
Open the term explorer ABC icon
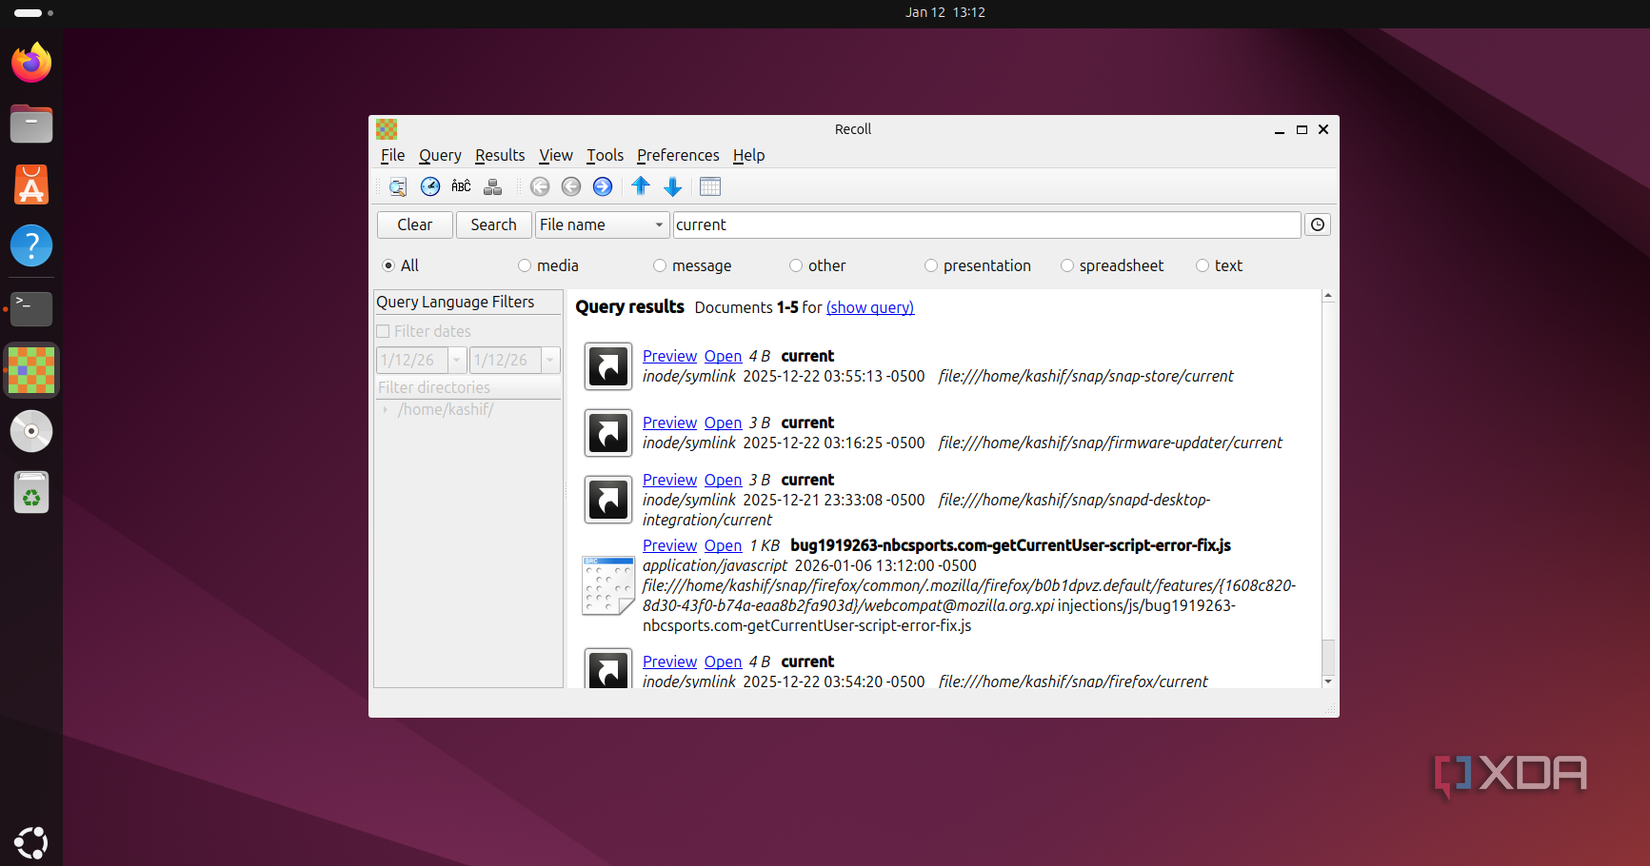tap(461, 187)
